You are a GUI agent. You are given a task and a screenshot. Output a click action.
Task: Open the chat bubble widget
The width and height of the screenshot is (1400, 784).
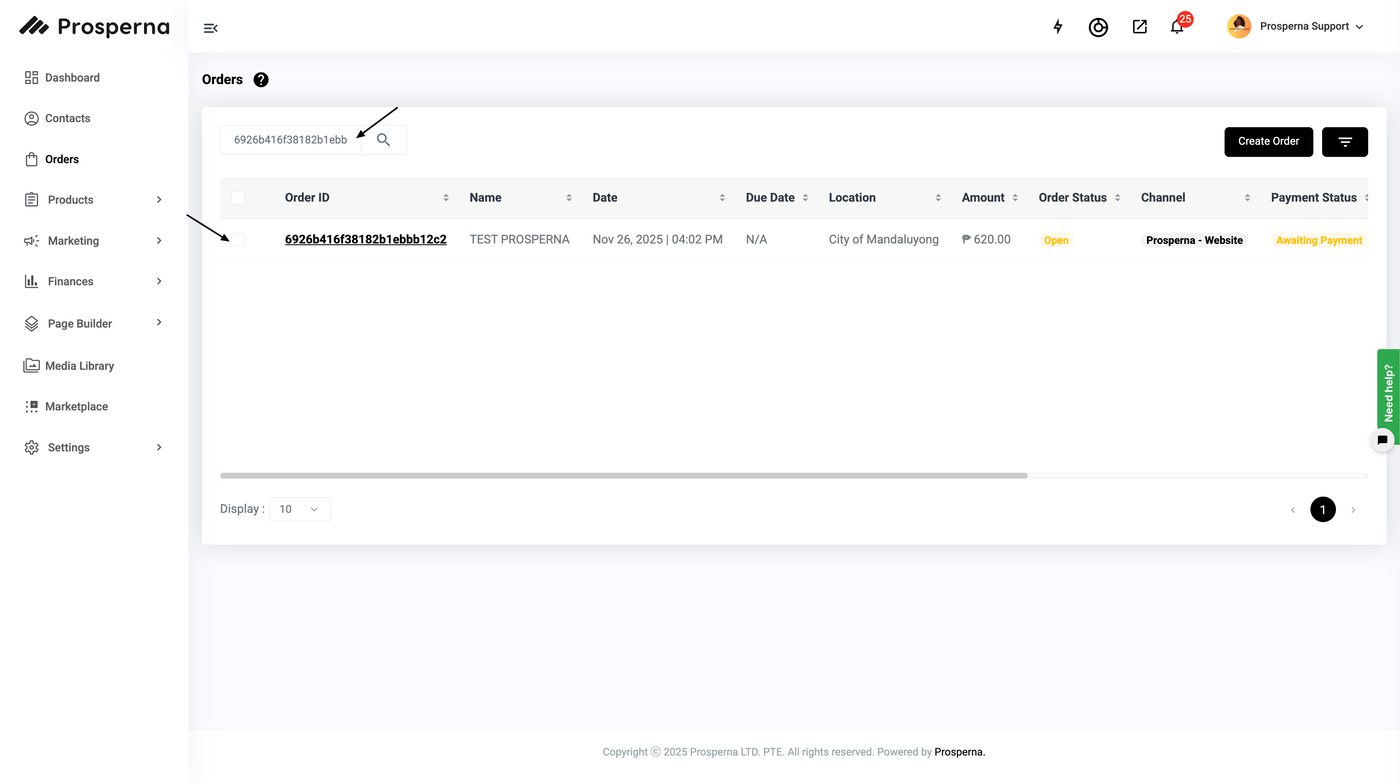pyautogui.click(x=1382, y=440)
